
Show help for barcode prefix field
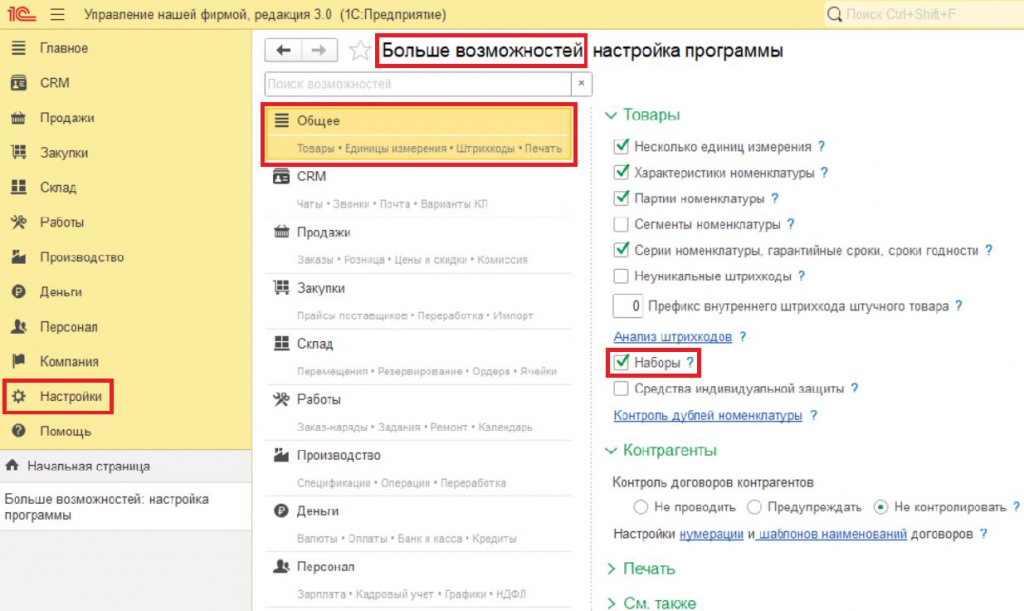(x=958, y=306)
